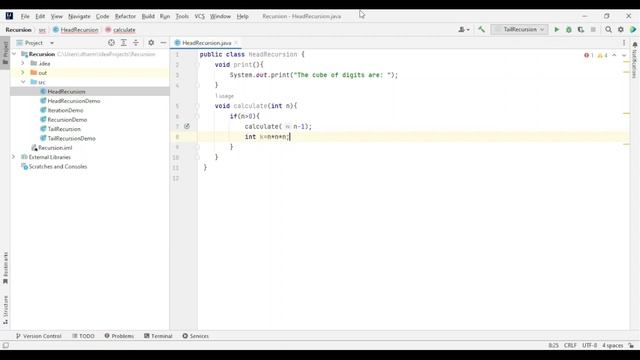Open the Services tool window
Image resolution: width=640 pixels, height=360 pixels.
pyautogui.click(x=196, y=336)
